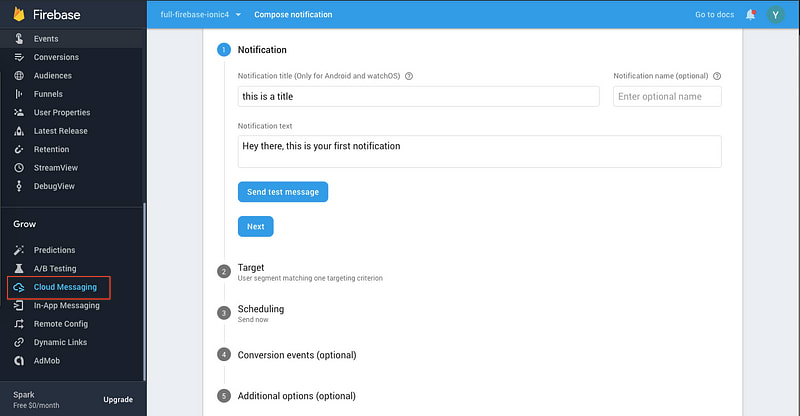Click the Dynamic Links chain icon

pos(19,342)
